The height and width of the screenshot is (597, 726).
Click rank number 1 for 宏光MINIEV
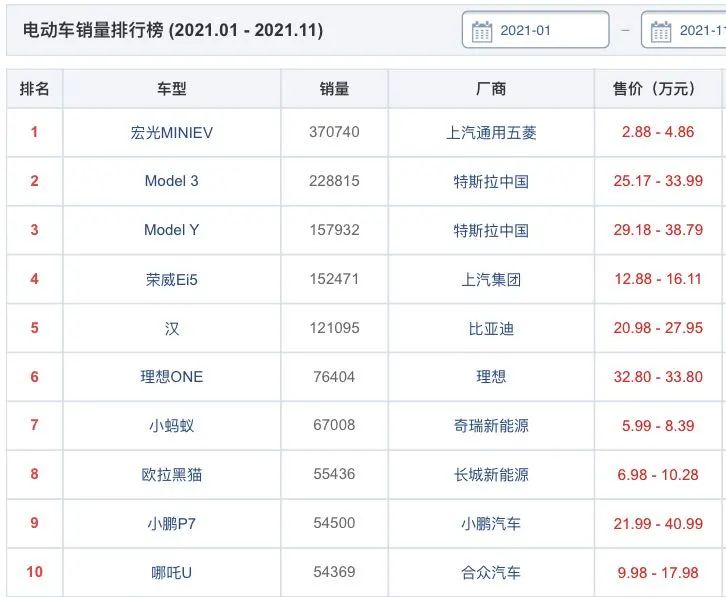(x=34, y=132)
